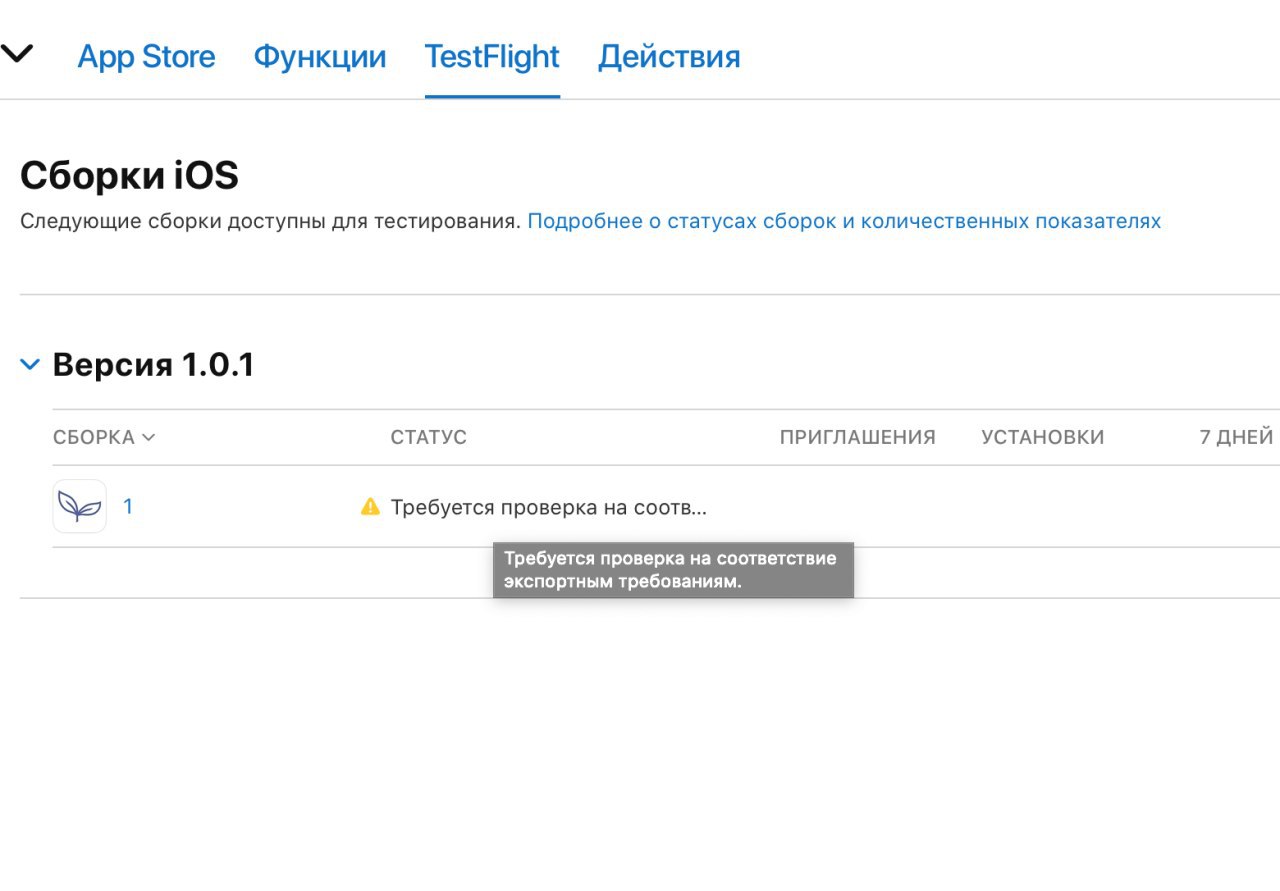Click the УСТАНОВКИ column header
The width and height of the screenshot is (1280, 891).
[x=1043, y=437]
